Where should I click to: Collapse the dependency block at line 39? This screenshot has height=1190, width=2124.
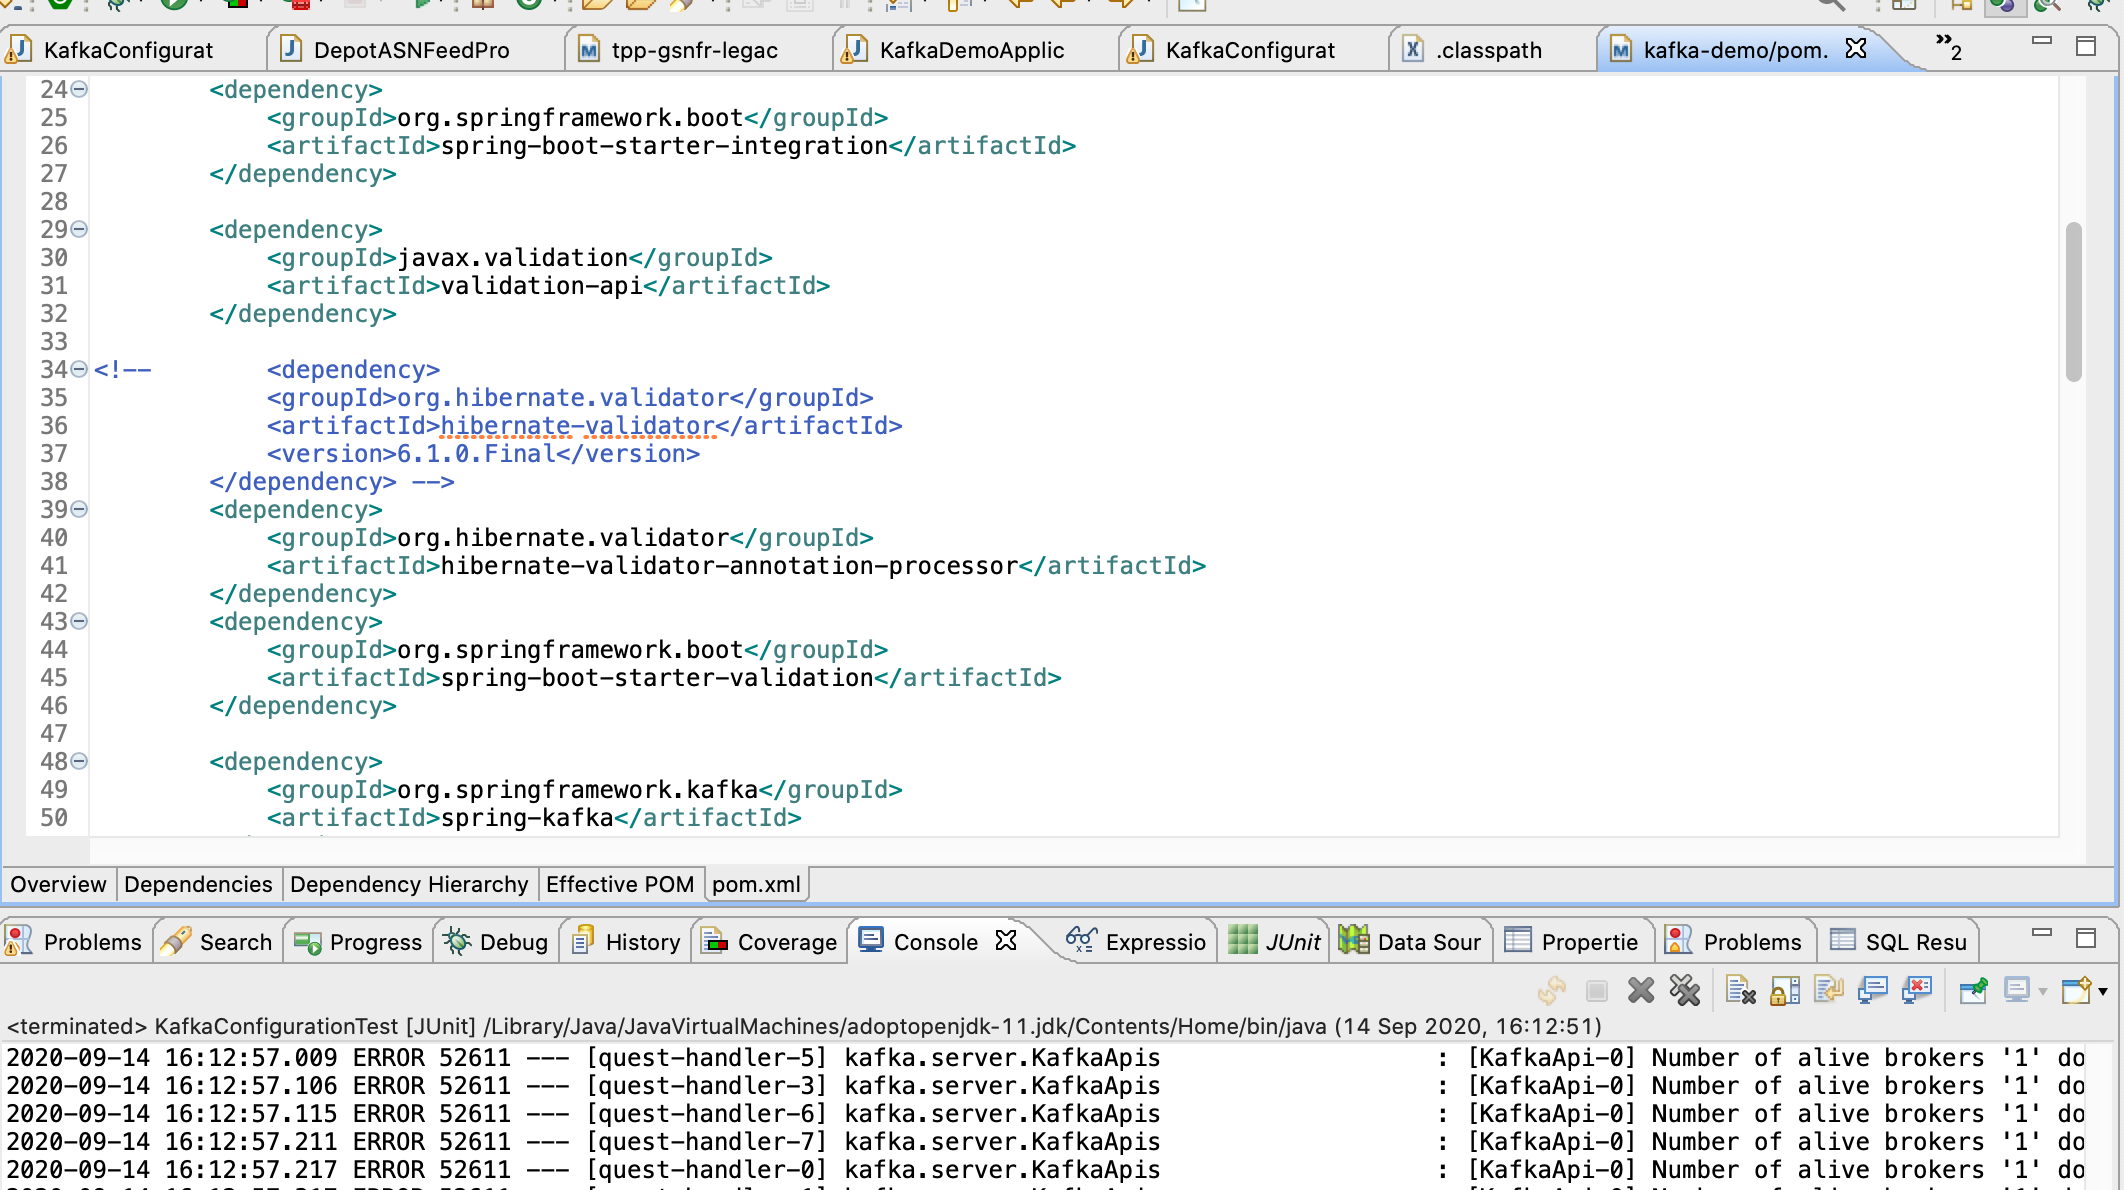pos(79,509)
